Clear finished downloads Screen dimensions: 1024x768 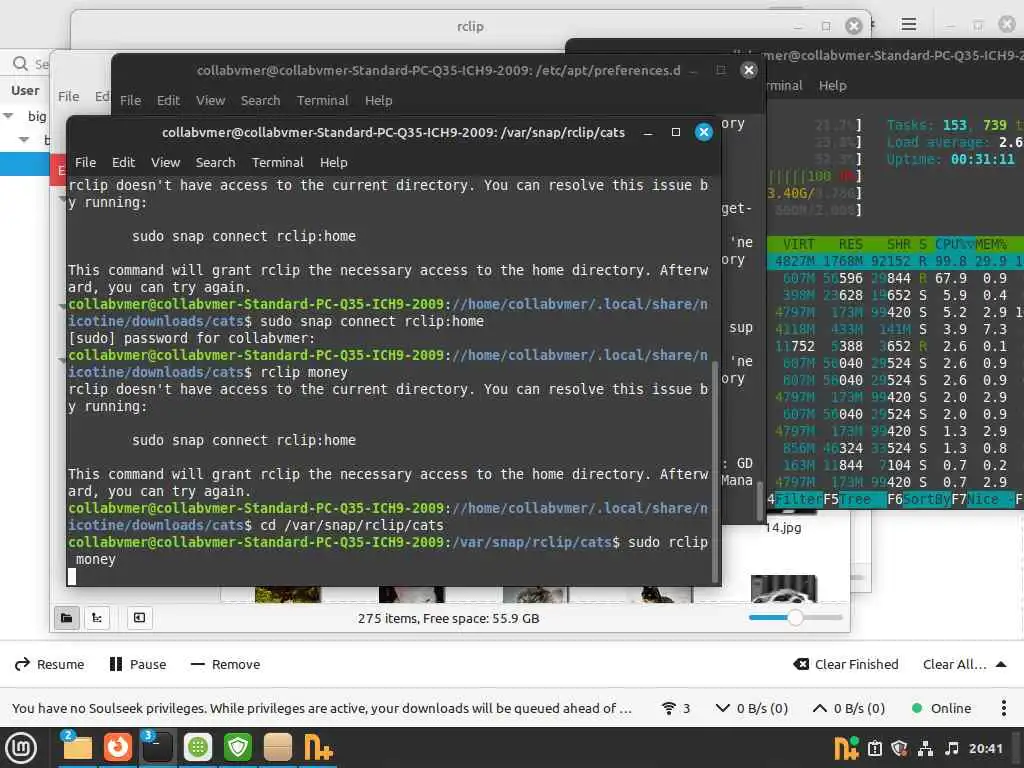(846, 664)
